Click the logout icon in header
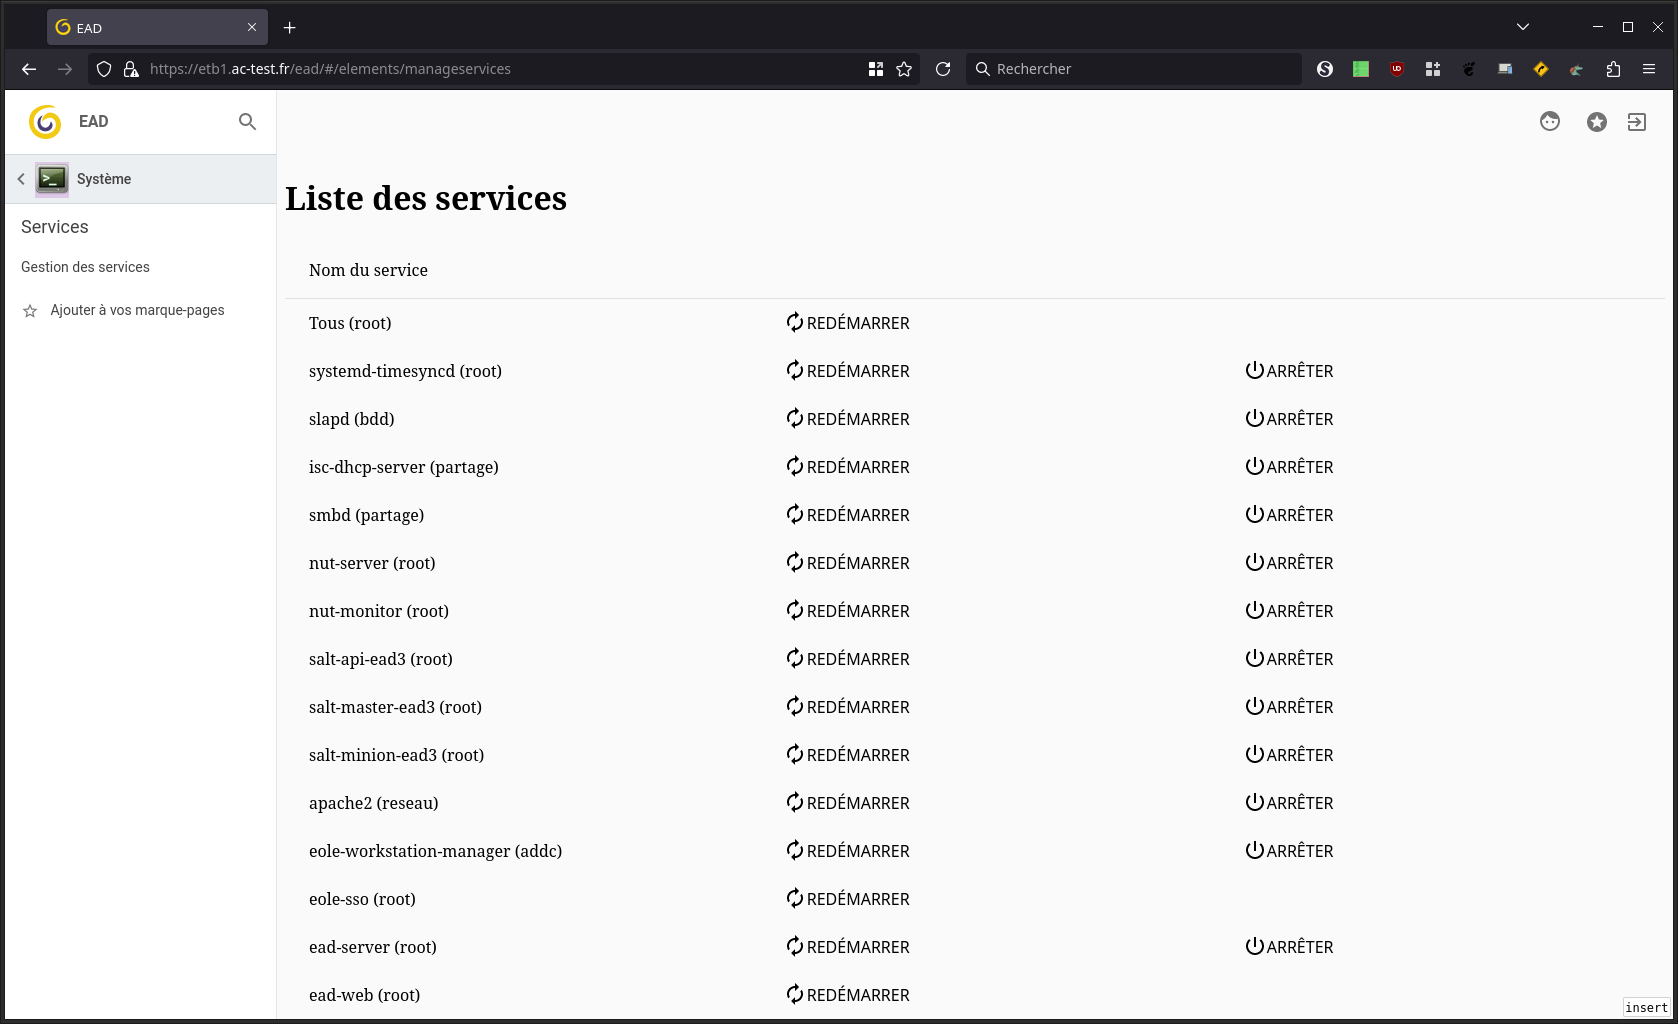 (x=1637, y=122)
